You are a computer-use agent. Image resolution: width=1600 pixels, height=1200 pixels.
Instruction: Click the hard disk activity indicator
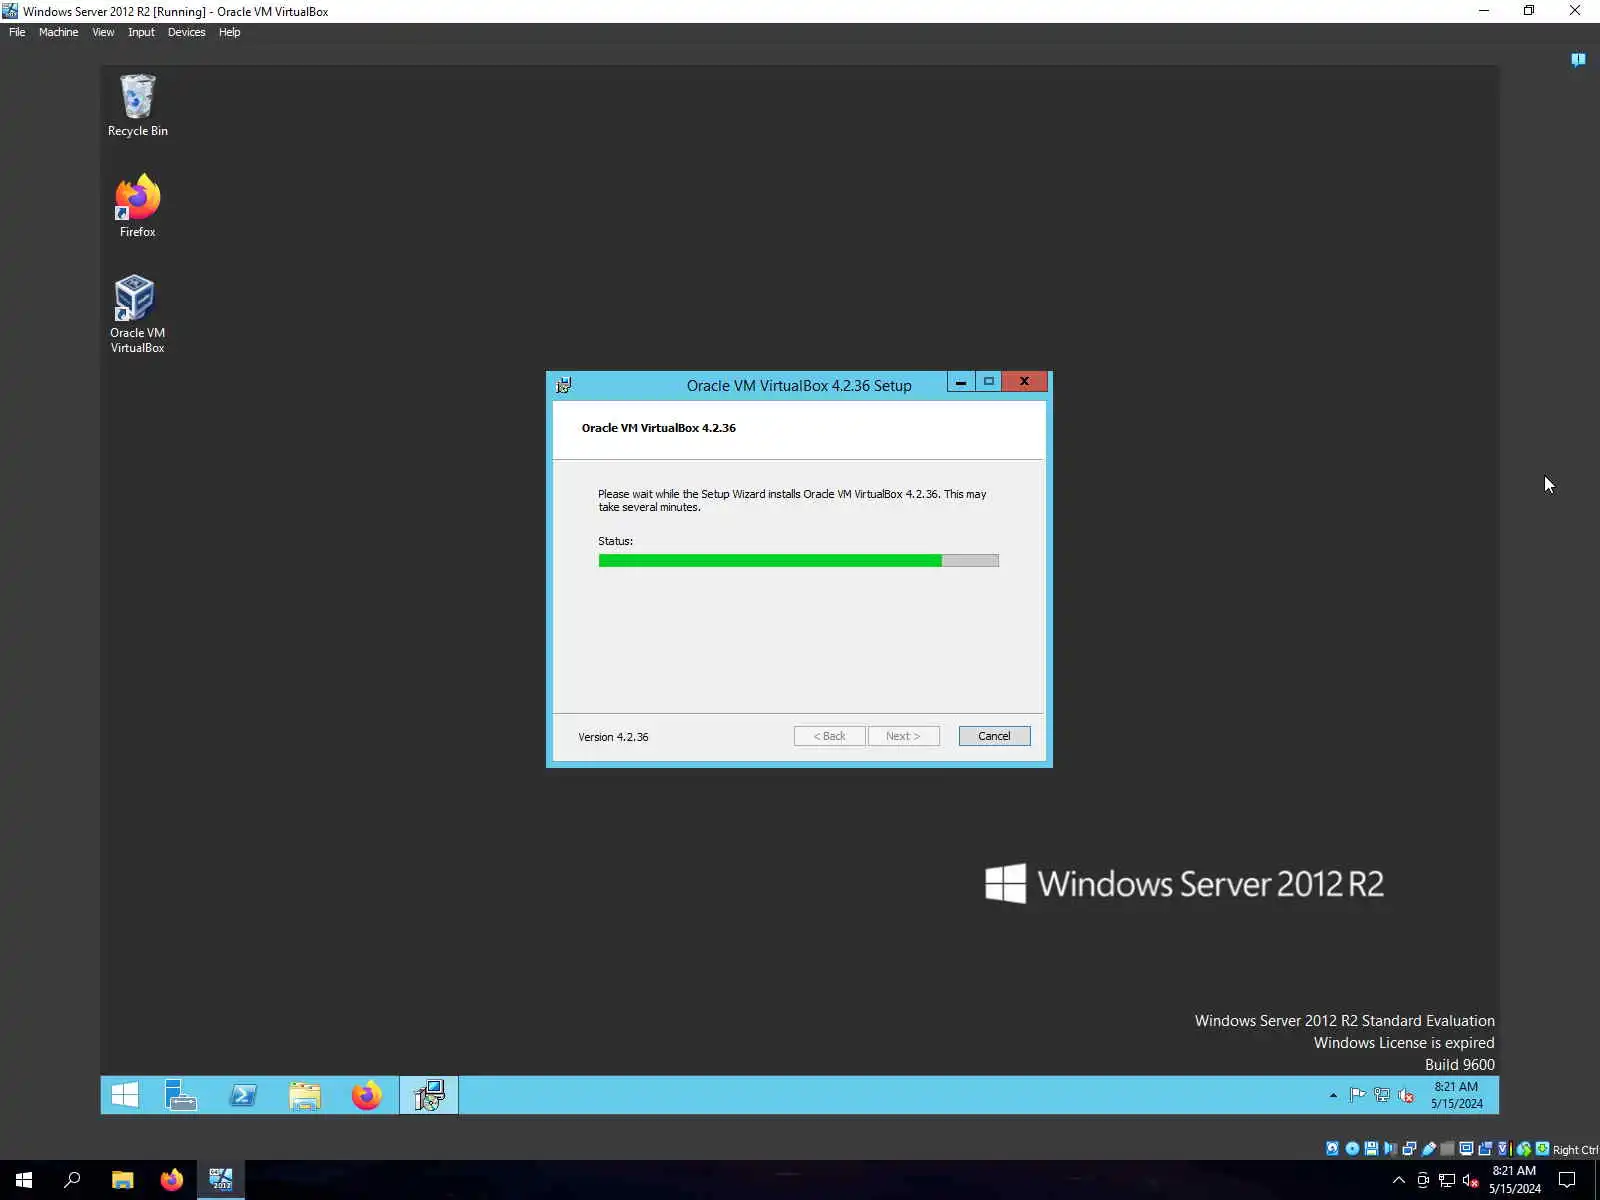pos(1332,1148)
